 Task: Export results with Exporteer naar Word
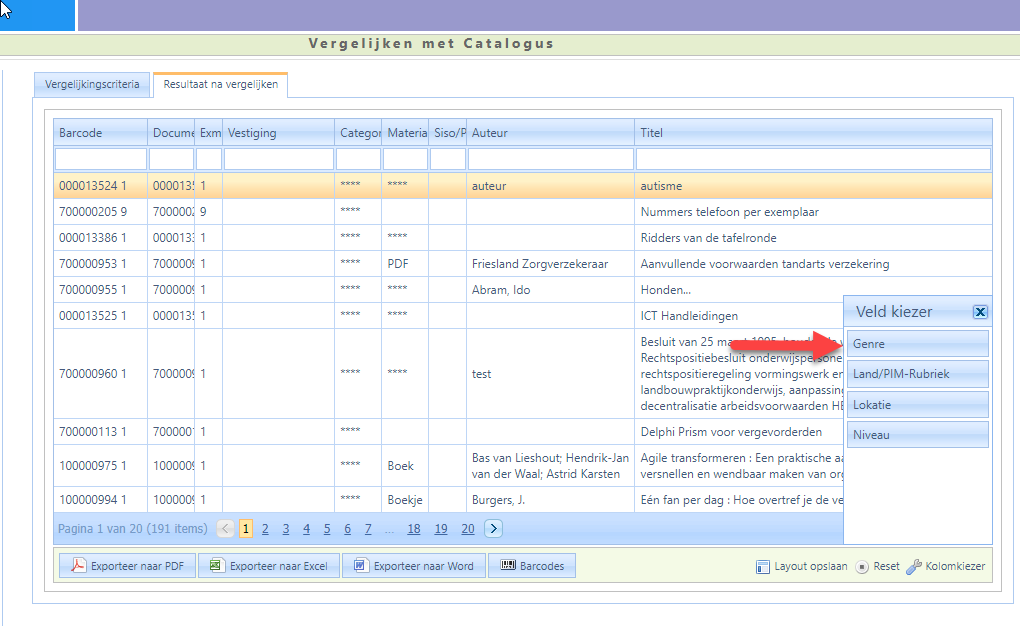(413, 566)
